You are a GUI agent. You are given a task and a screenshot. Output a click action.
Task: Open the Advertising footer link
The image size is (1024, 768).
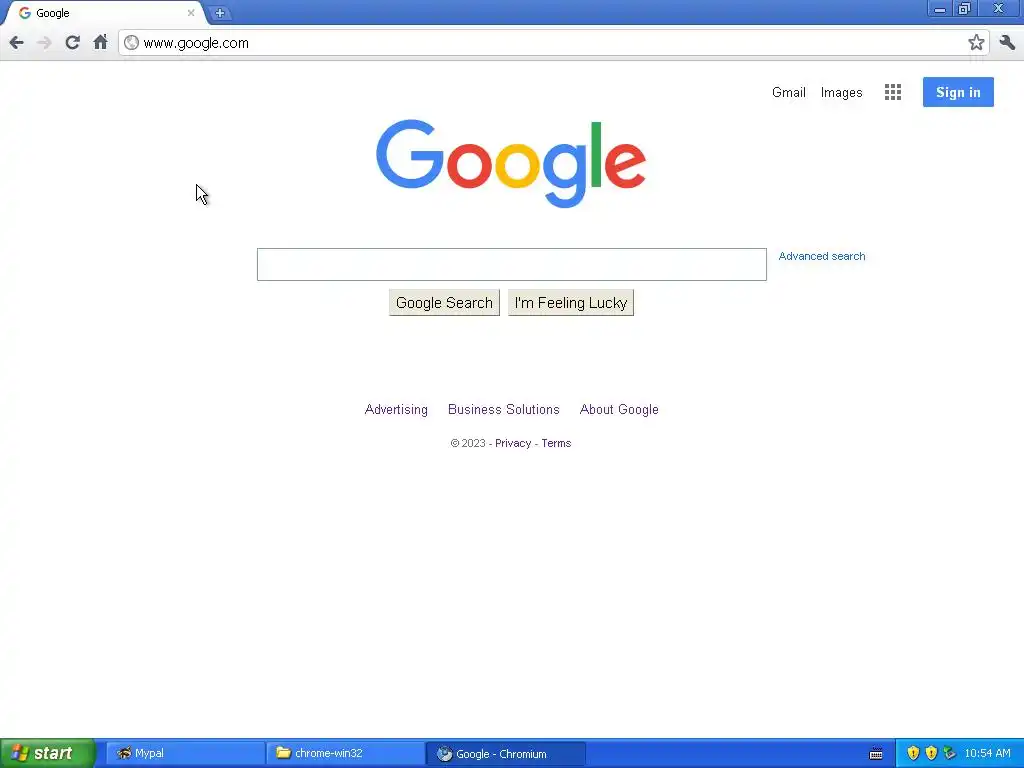[396, 409]
